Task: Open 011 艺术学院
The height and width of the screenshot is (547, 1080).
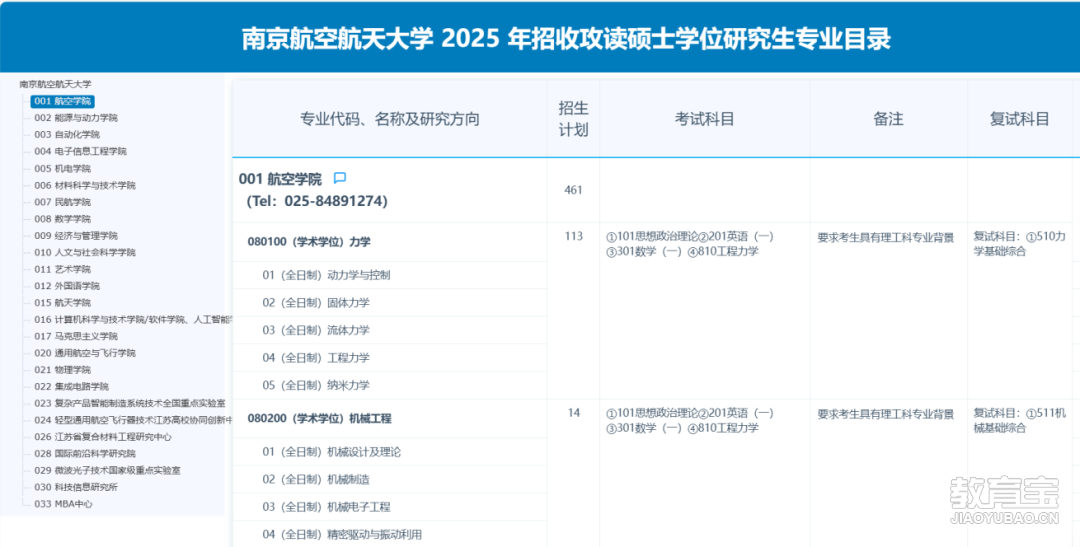Action: 63,269
